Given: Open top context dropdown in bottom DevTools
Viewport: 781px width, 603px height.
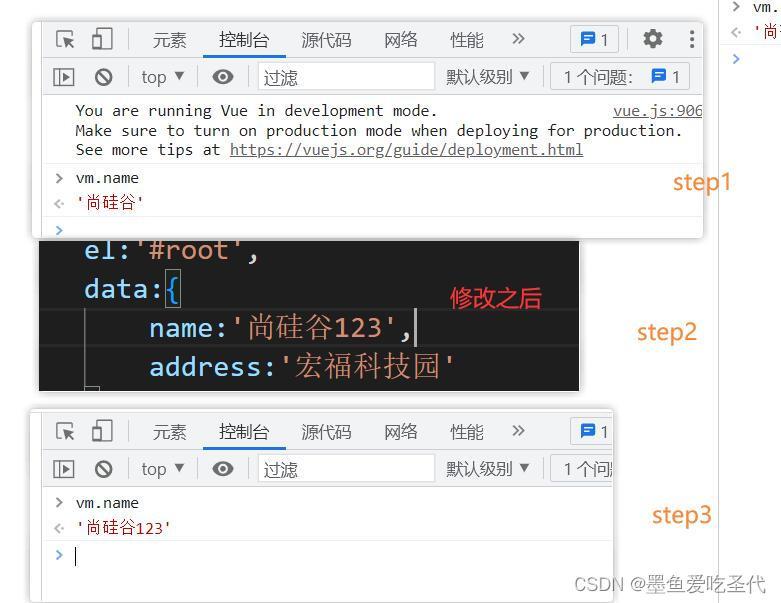Looking at the screenshot, I should pos(163,469).
